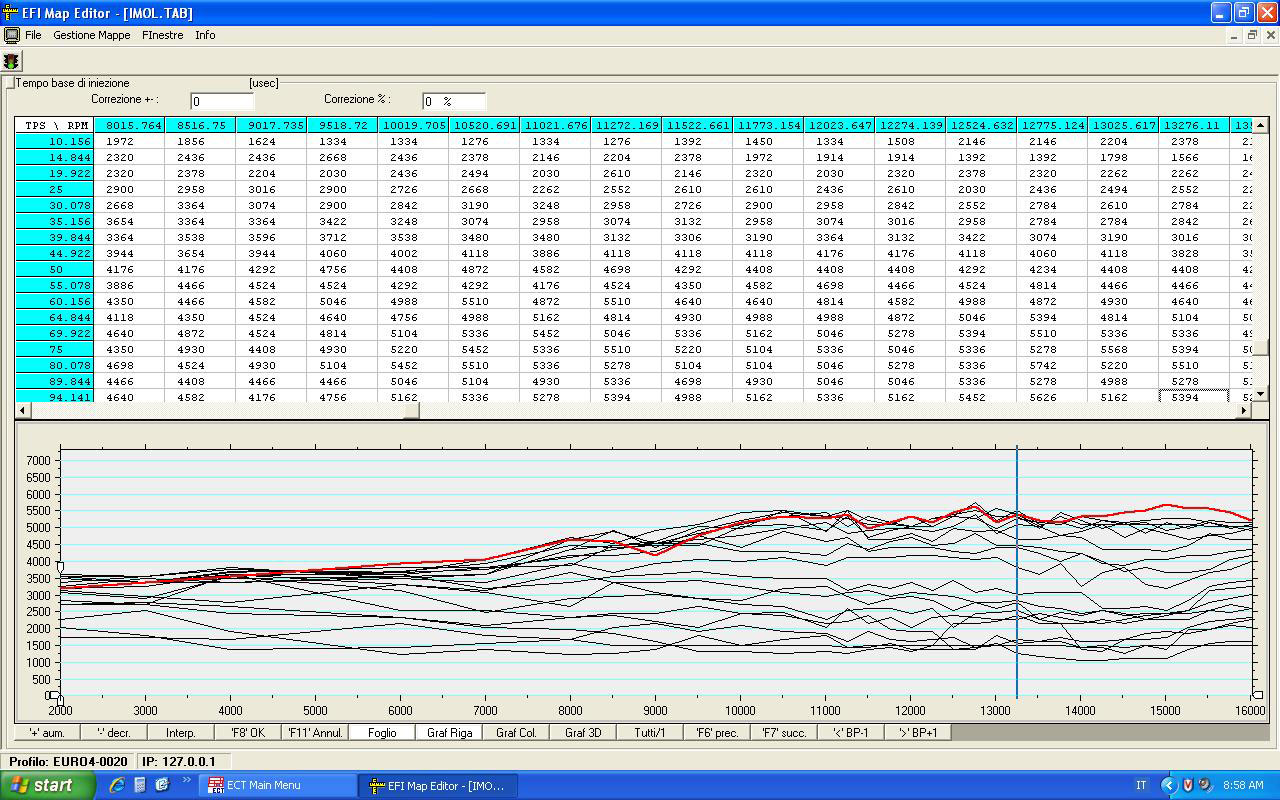Launch Internet Explorer from the quick launch
Image resolution: width=1280 pixels, height=800 pixels.
pyautogui.click(x=118, y=785)
